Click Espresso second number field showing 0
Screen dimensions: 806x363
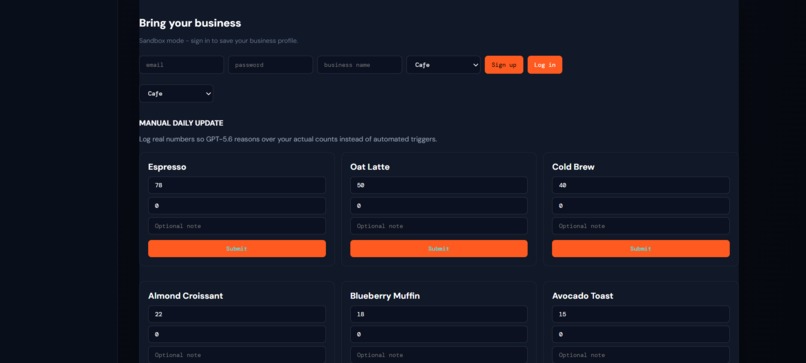click(x=237, y=206)
